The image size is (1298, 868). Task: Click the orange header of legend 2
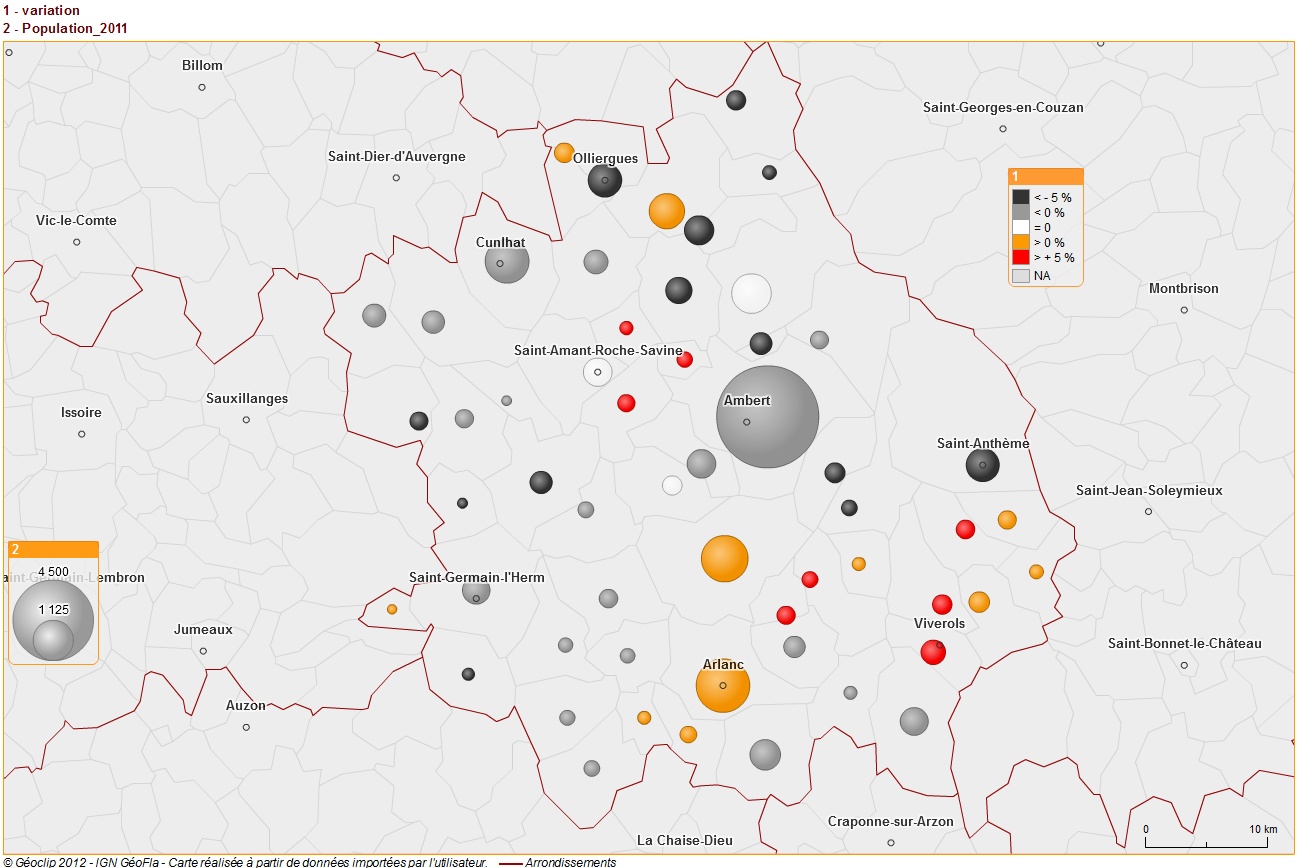[x=53, y=549]
